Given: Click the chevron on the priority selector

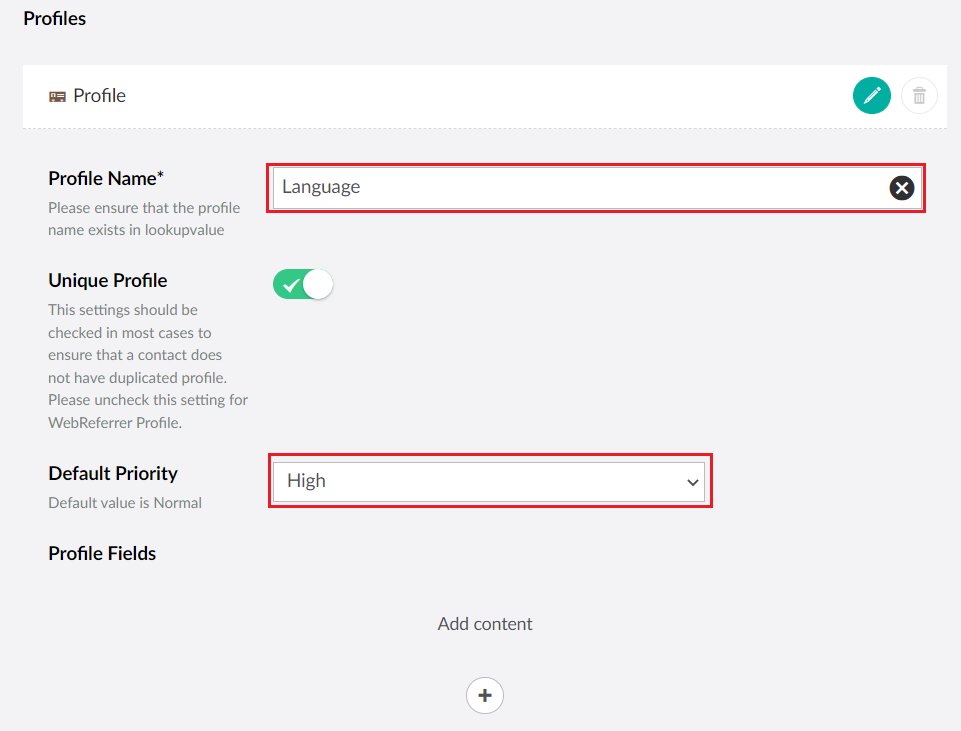Looking at the screenshot, I should (692, 481).
